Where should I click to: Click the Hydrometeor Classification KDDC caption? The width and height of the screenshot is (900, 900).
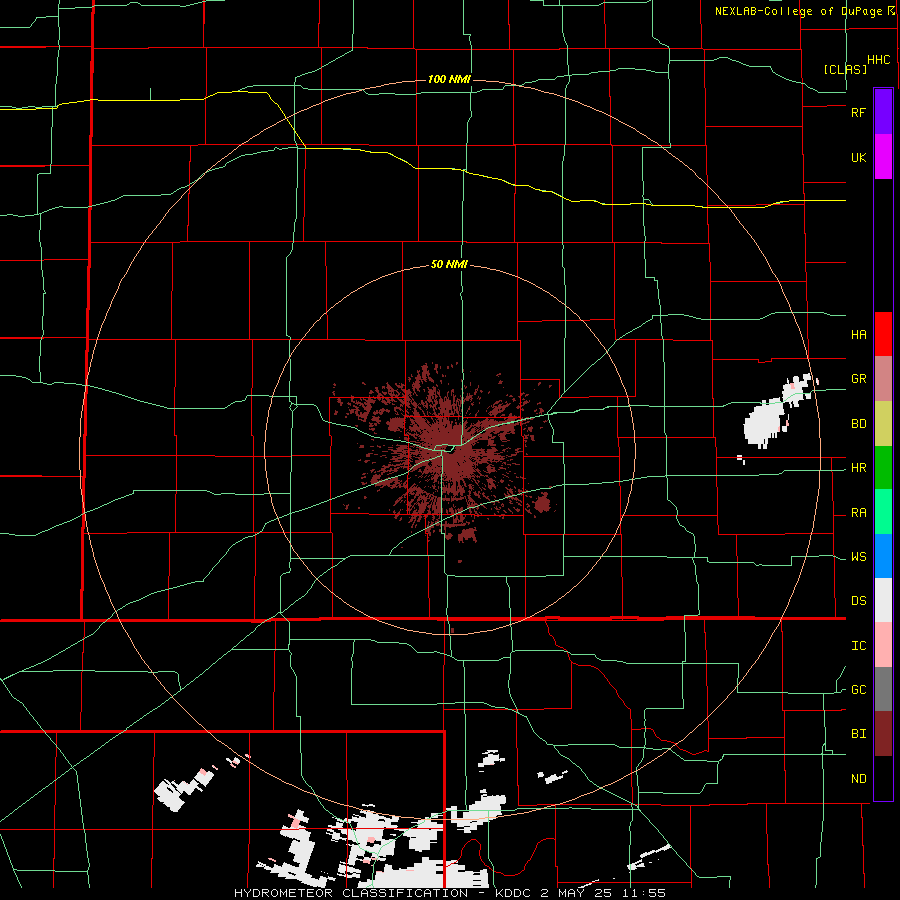click(x=449, y=893)
